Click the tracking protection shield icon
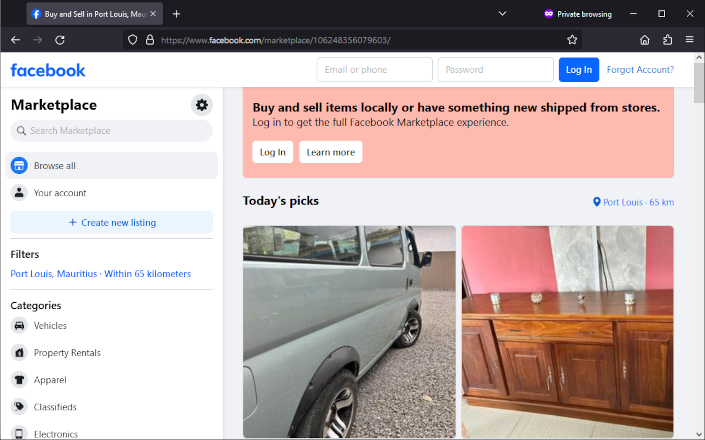This screenshot has width=705, height=440. (132, 40)
